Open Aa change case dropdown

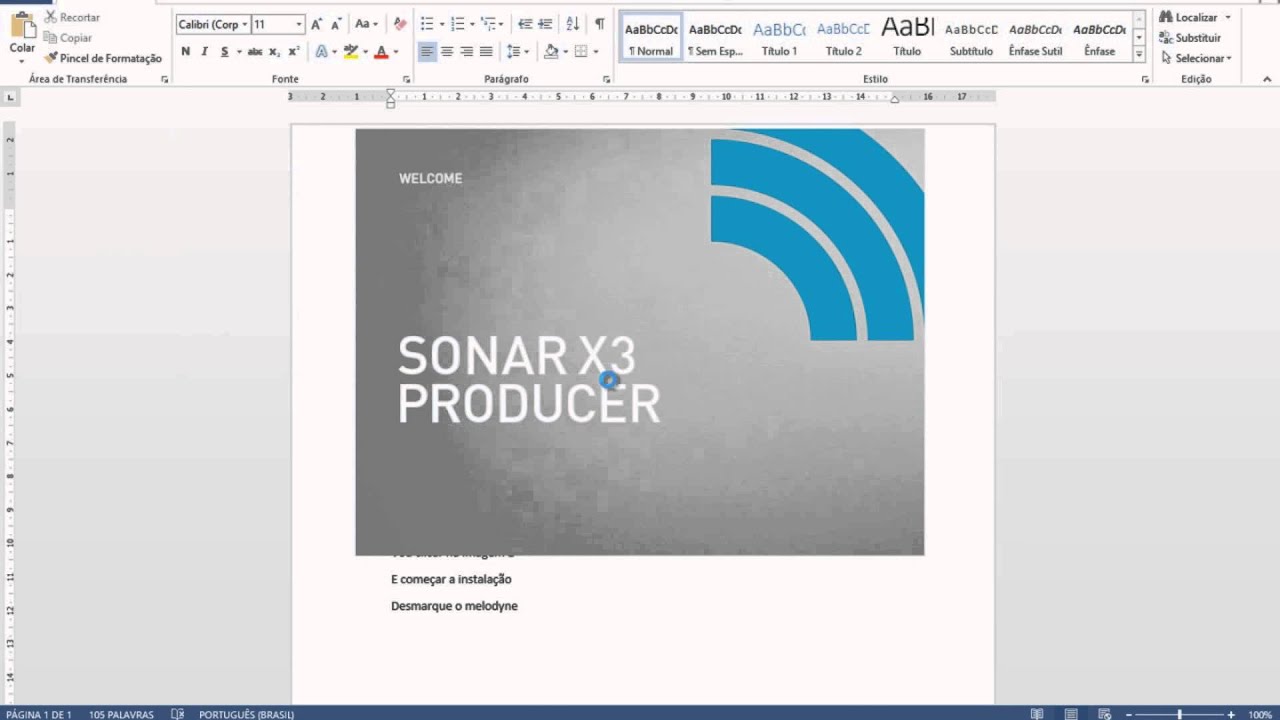coord(367,24)
